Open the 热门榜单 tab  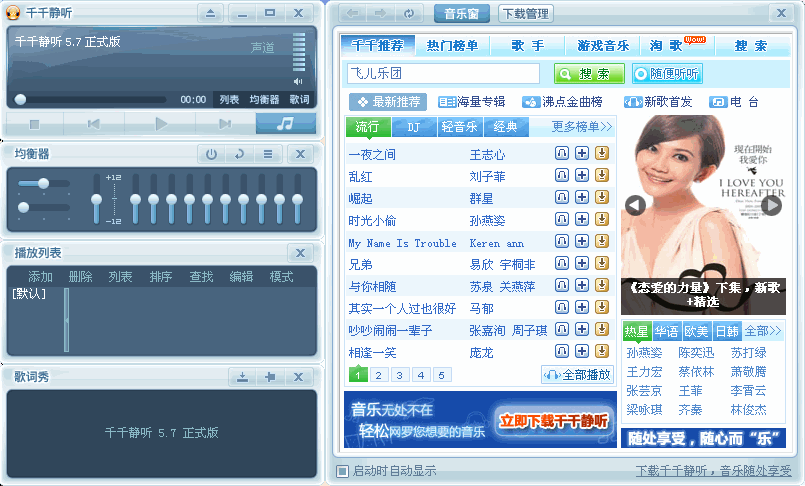point(452,46)
